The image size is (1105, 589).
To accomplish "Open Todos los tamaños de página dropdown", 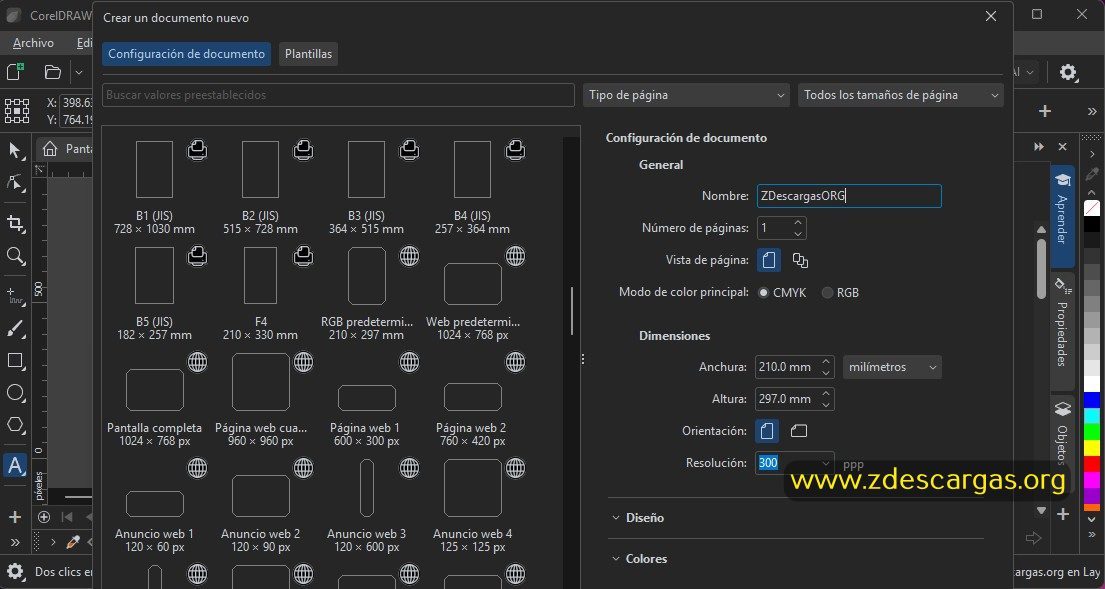I will (901, 95).
